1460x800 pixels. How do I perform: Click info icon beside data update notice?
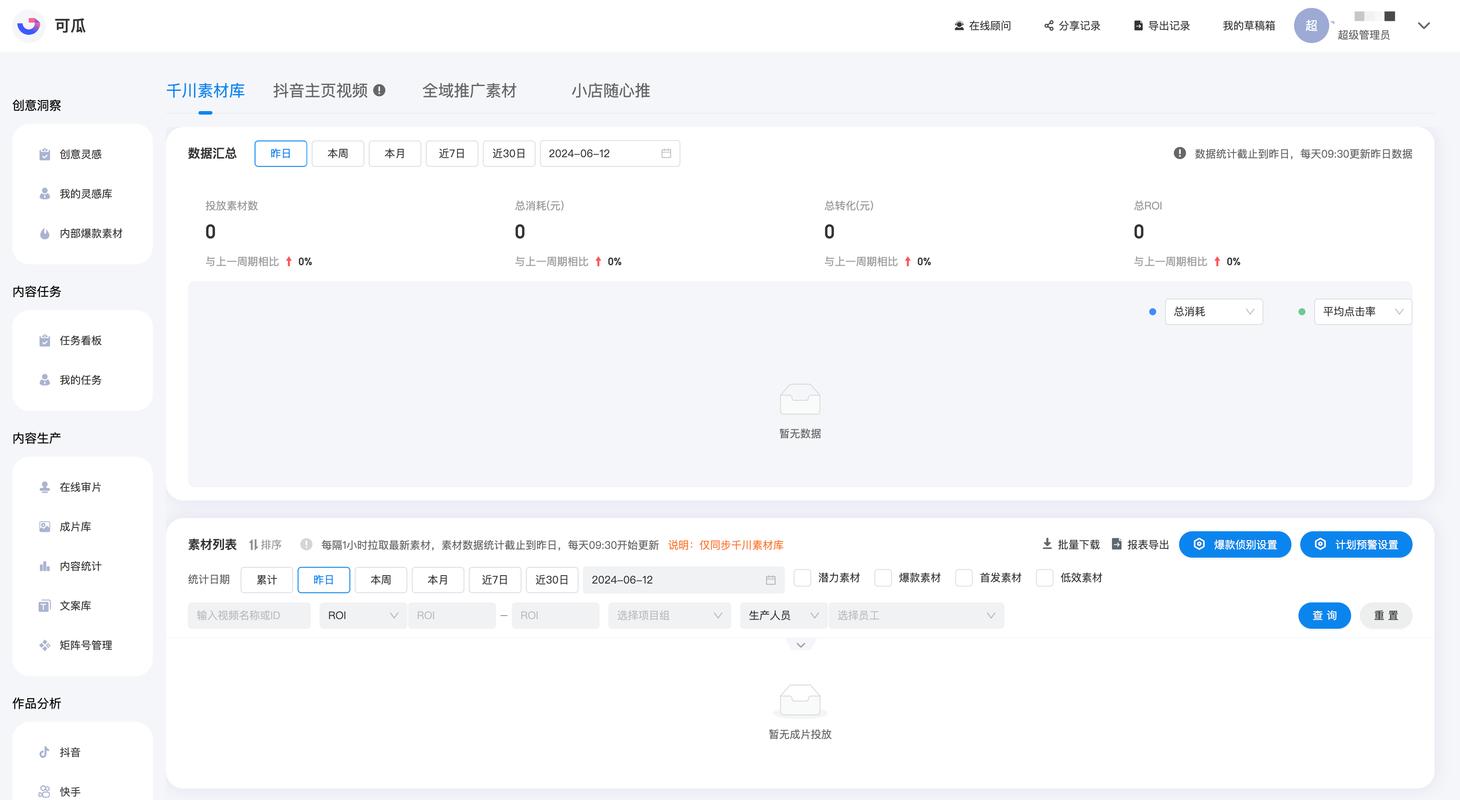(1180, 154)
